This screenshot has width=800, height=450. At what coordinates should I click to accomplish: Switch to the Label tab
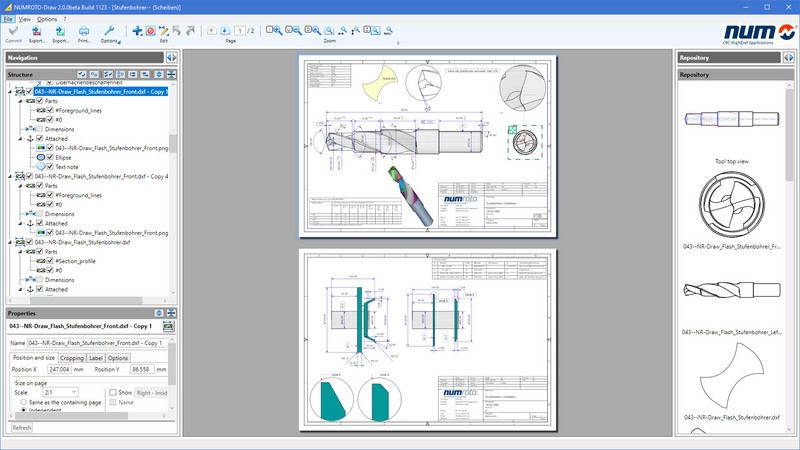[x=95, y=358]
